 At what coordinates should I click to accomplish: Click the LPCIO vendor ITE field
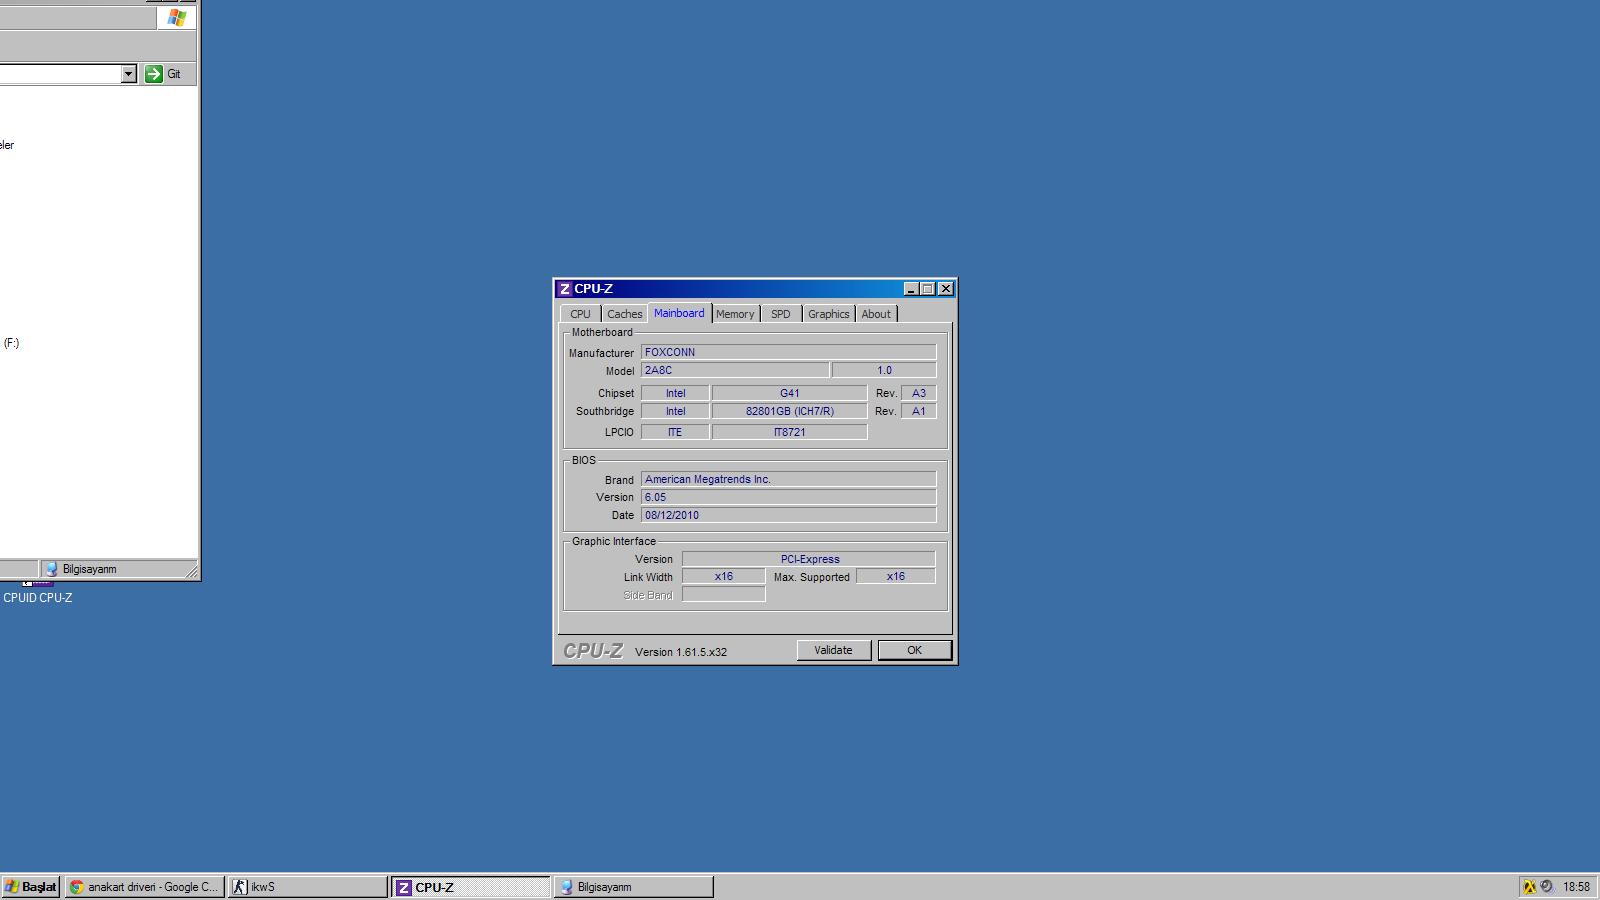[675, 432]
